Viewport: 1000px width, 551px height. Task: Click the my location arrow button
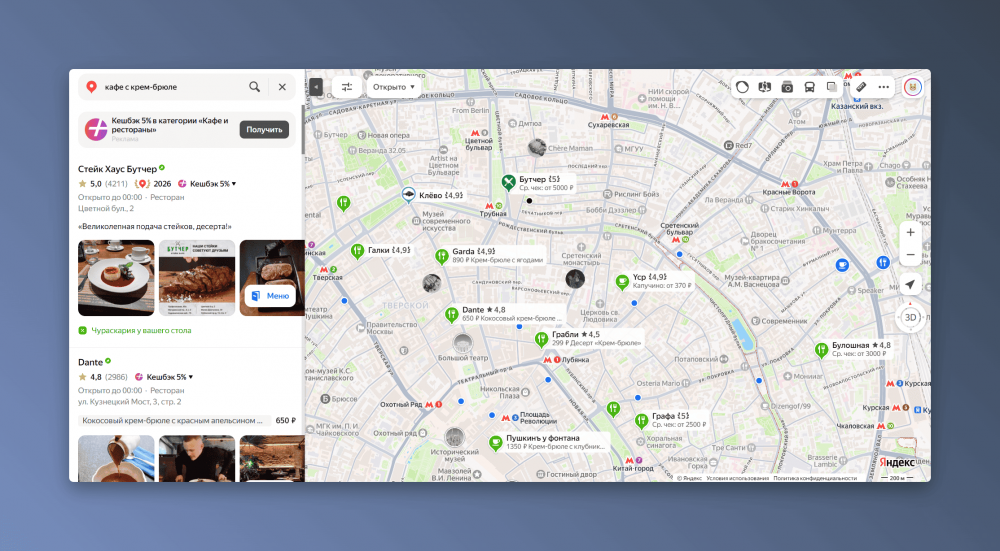click(911, 284)
